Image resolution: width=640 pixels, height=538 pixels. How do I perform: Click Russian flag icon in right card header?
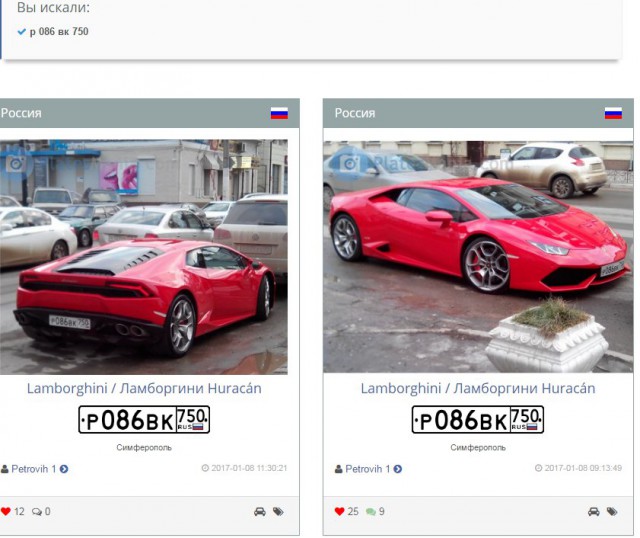point(613,113)
